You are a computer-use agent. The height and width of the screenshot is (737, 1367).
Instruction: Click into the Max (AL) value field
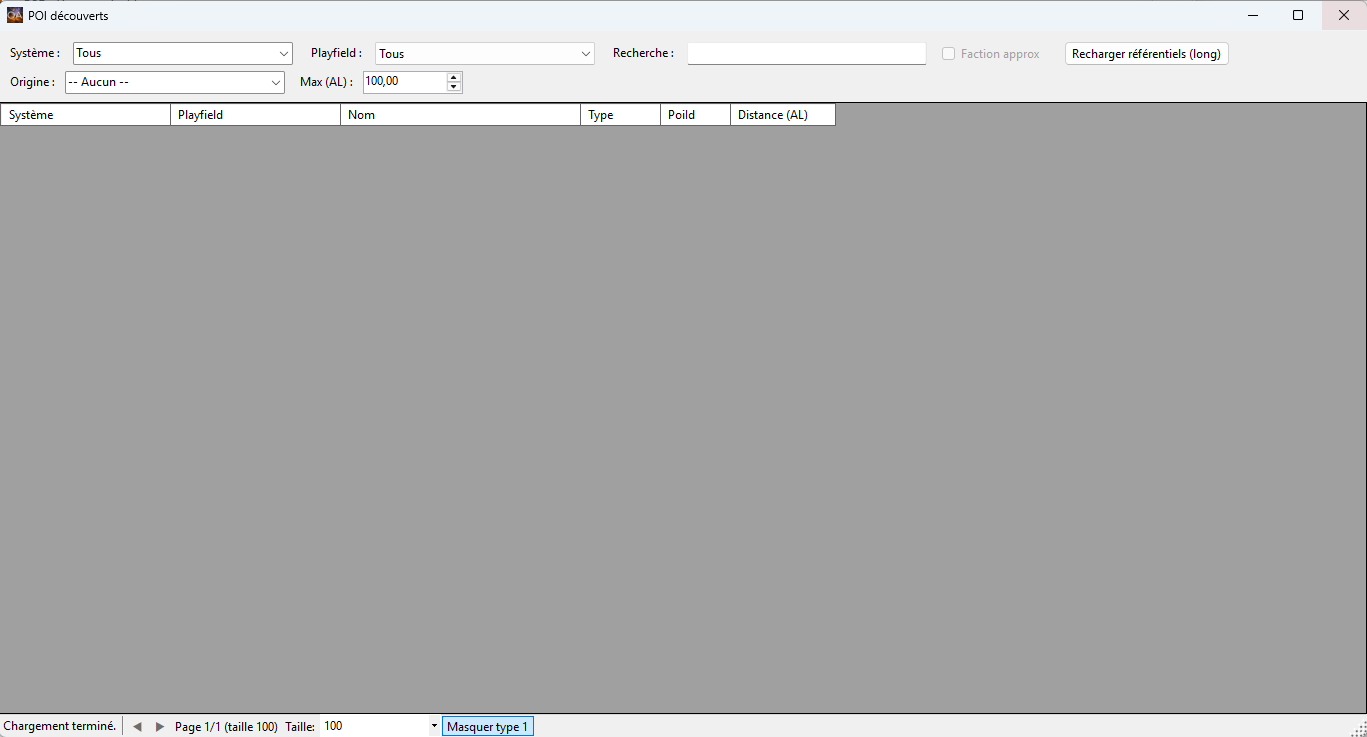pyautogui.click(x=404, y=82)
